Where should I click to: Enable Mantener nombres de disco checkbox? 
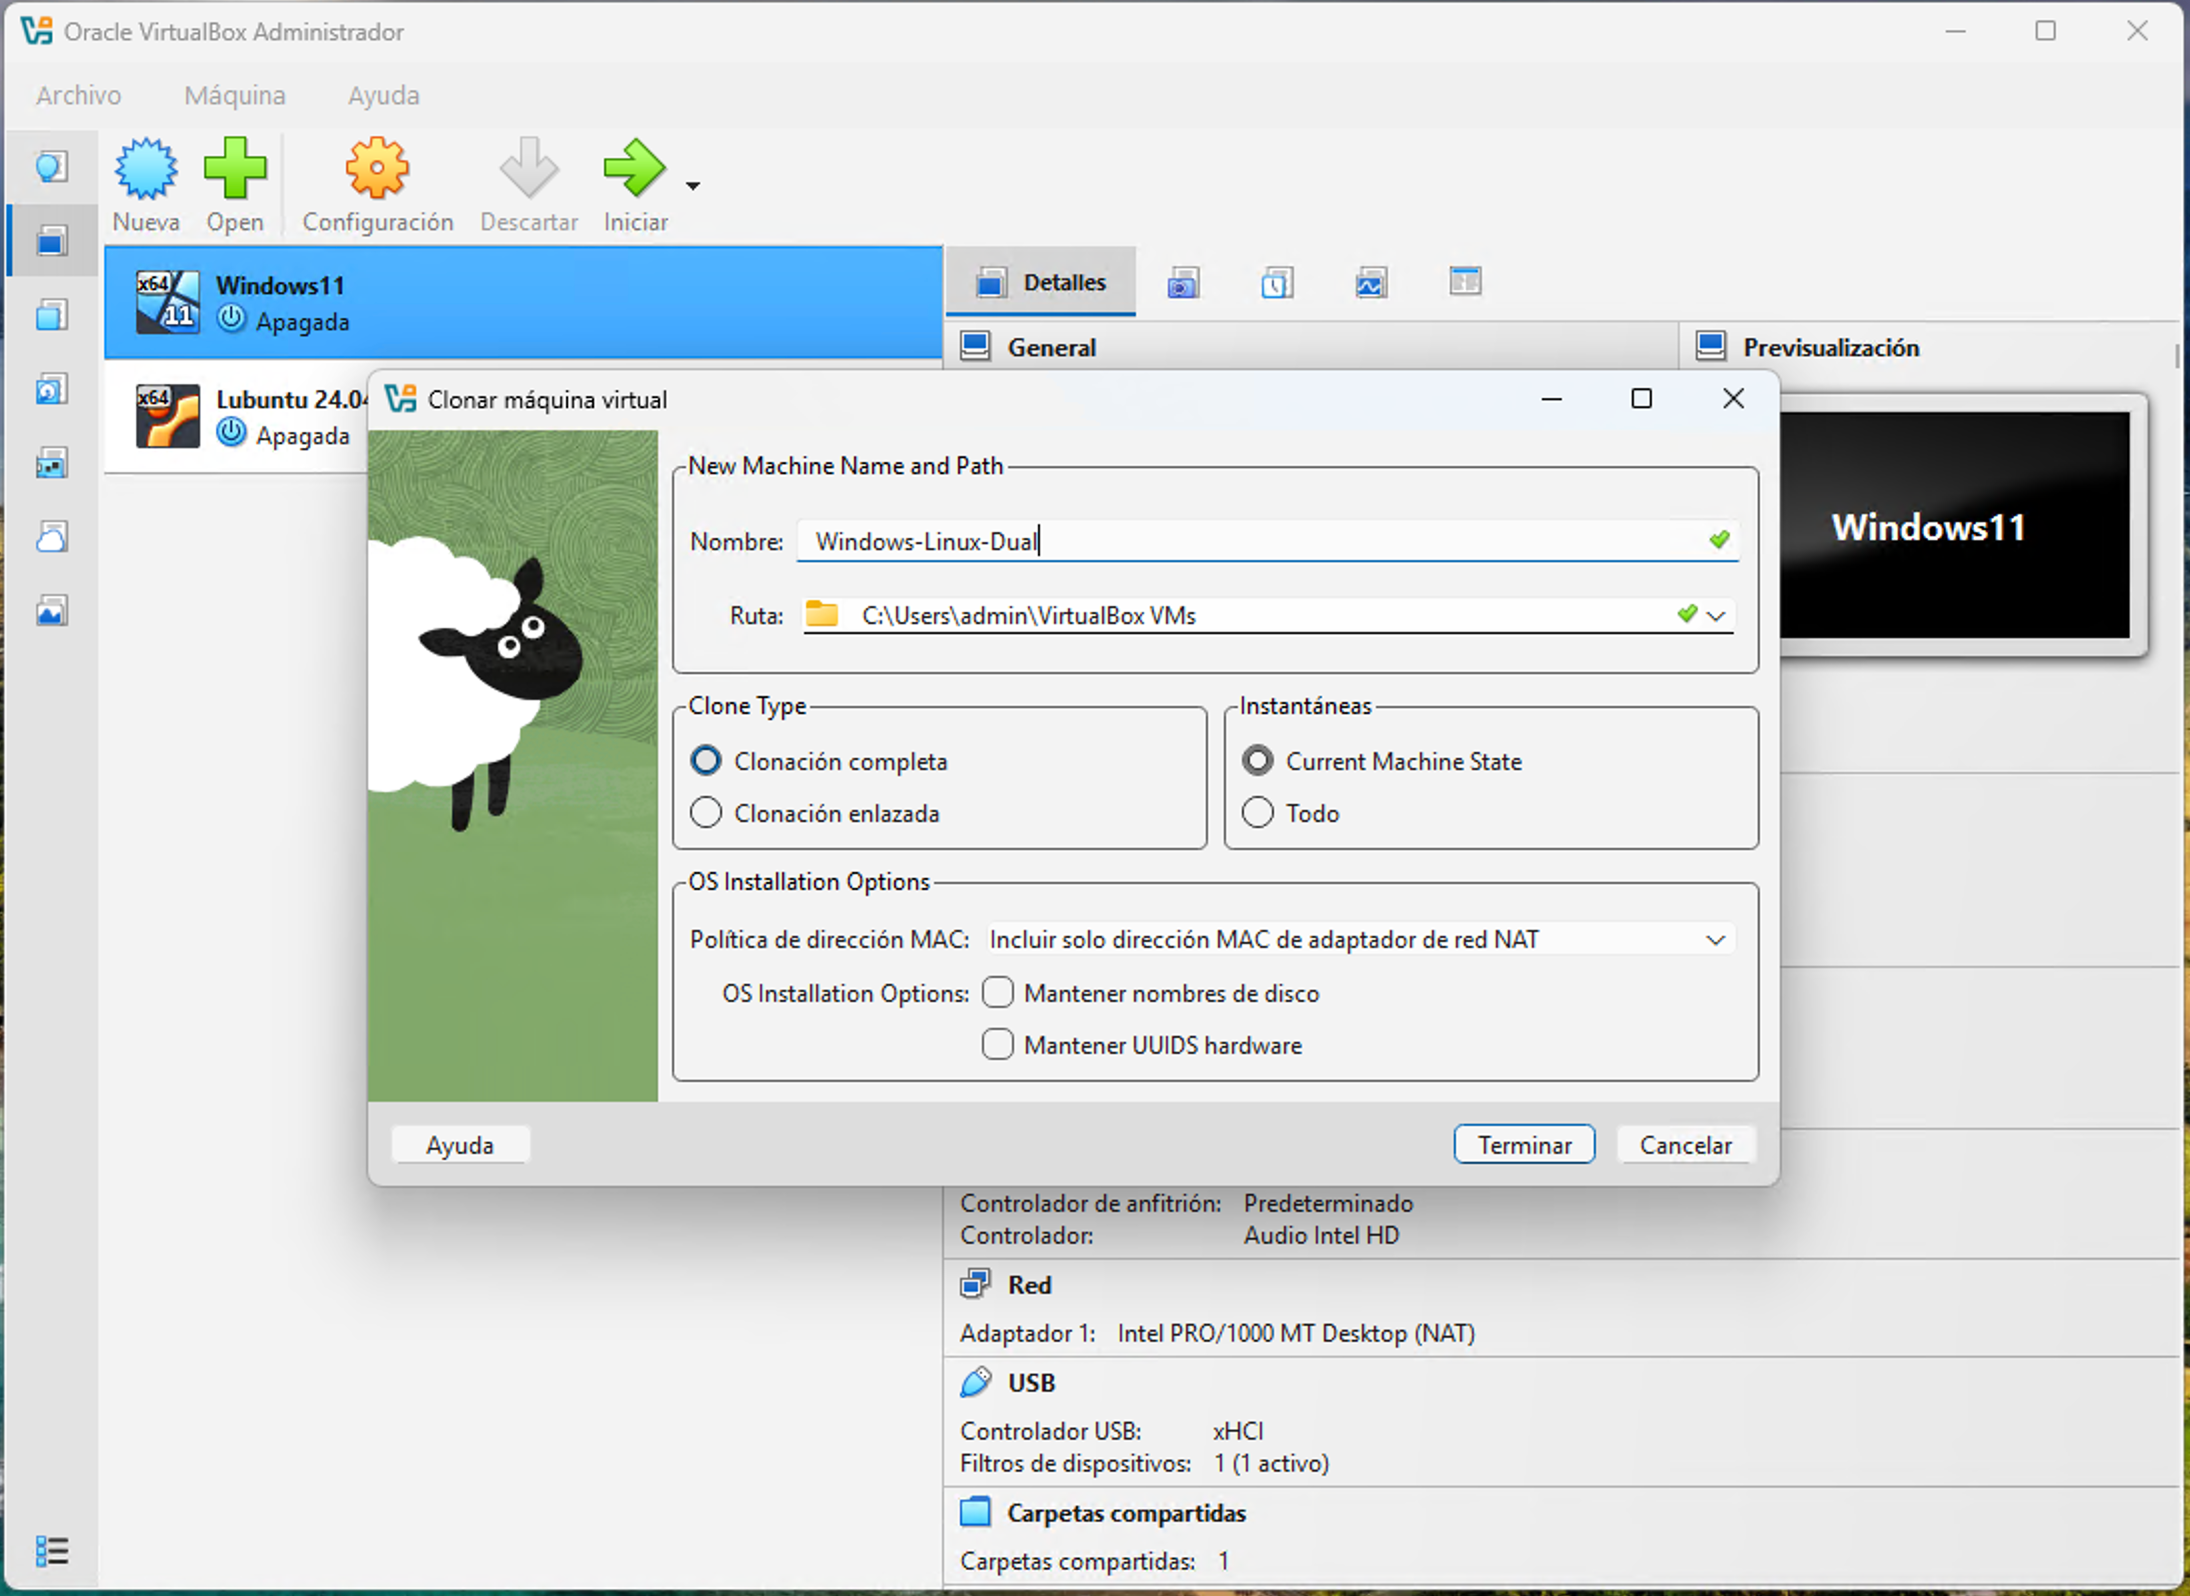pos(997,993)
